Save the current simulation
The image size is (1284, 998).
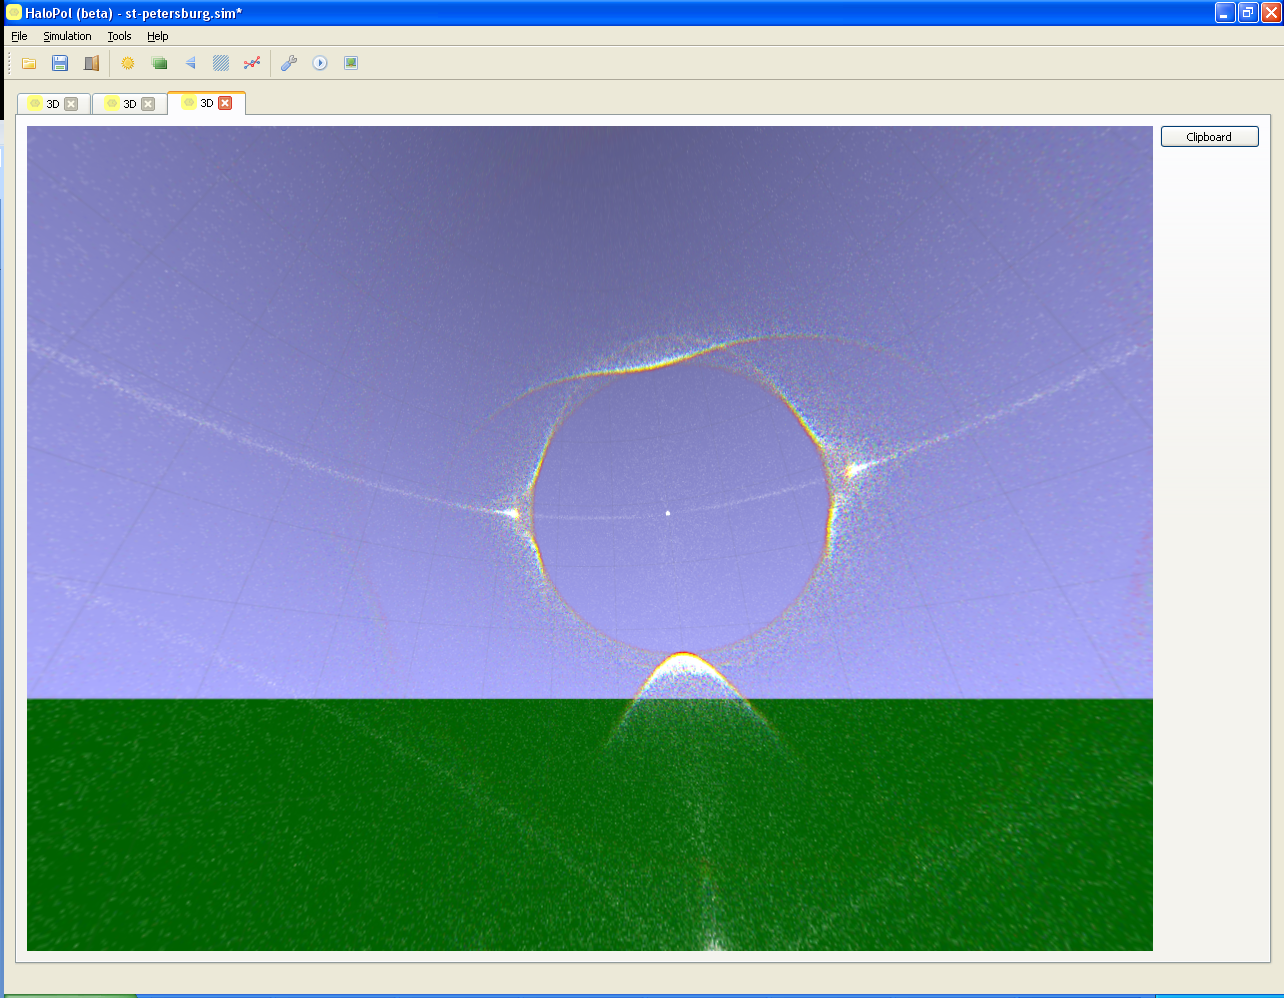[60, 63]
